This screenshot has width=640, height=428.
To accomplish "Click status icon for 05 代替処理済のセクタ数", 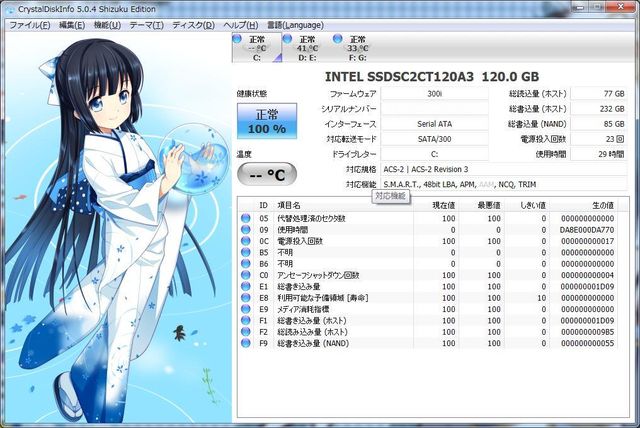I will click(x=245, y=218).
